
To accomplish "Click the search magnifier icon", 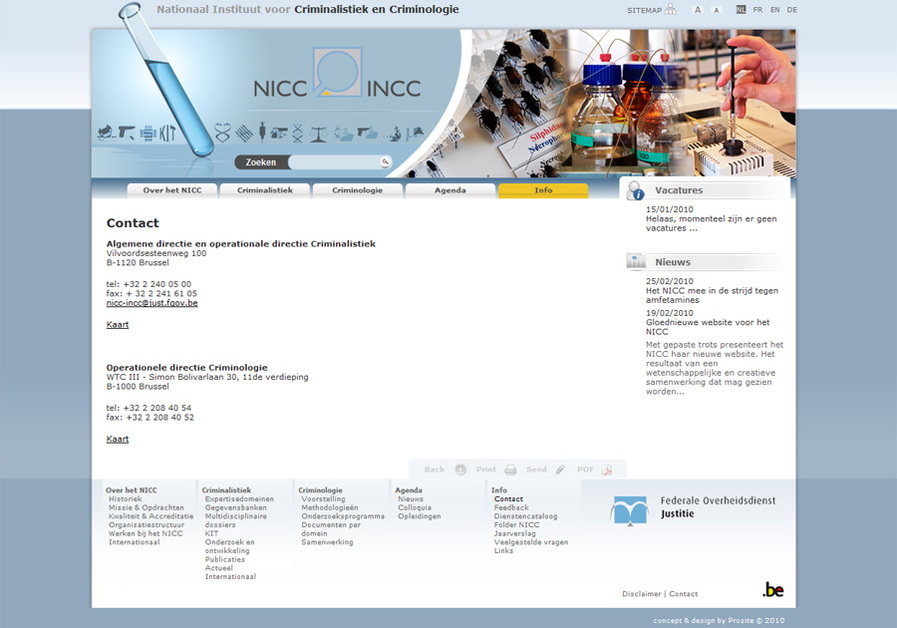I will tap(386, 162).
